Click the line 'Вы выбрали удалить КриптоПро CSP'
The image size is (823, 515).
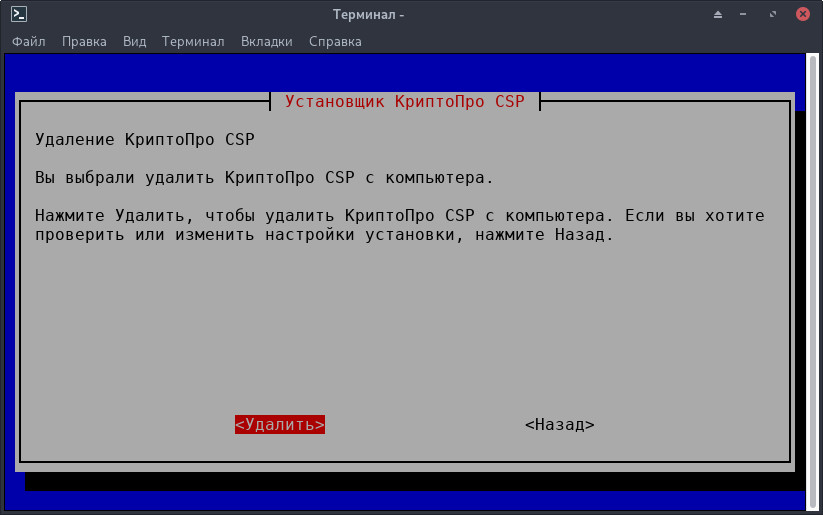(x=265, y=178)
